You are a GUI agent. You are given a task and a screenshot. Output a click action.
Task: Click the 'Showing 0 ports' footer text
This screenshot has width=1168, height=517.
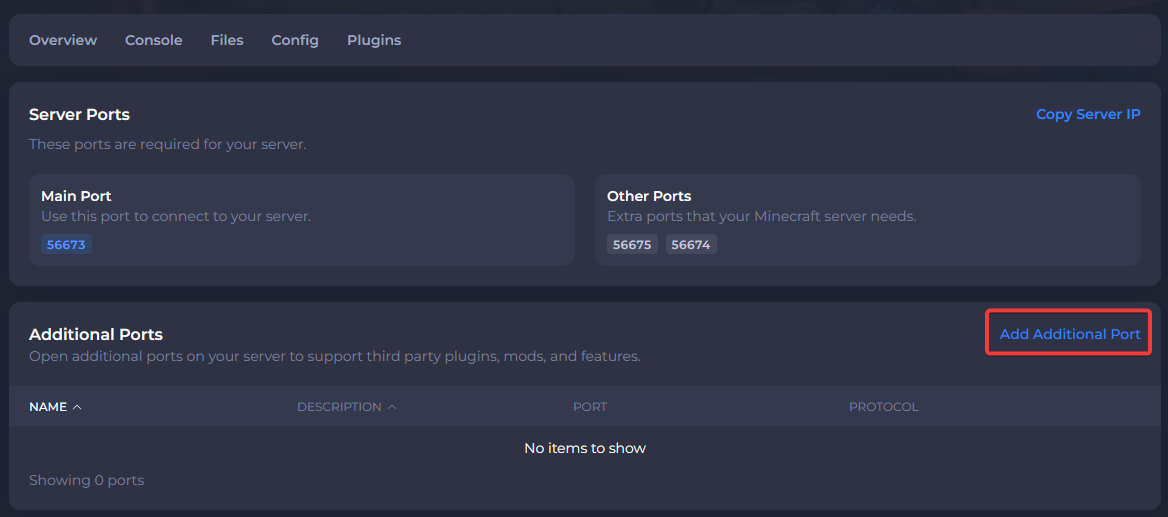point(86,480)
